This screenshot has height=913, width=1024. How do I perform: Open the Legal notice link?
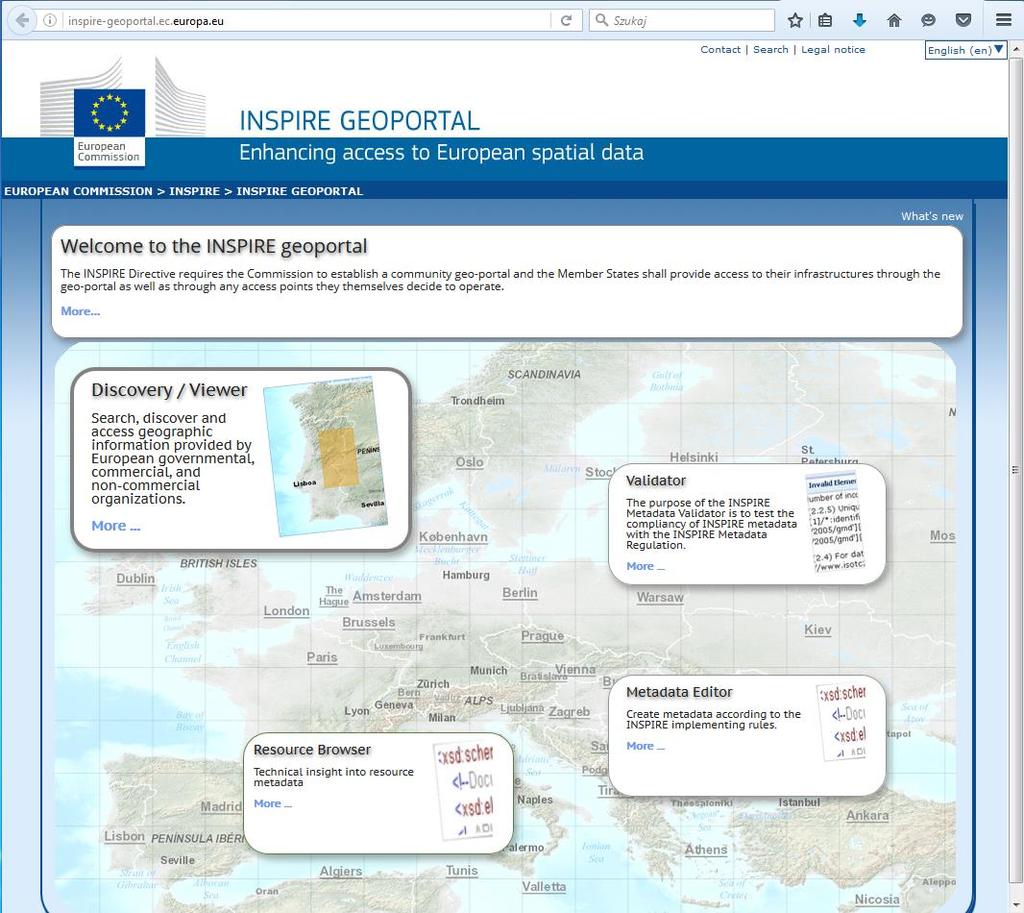coord(833,50)
